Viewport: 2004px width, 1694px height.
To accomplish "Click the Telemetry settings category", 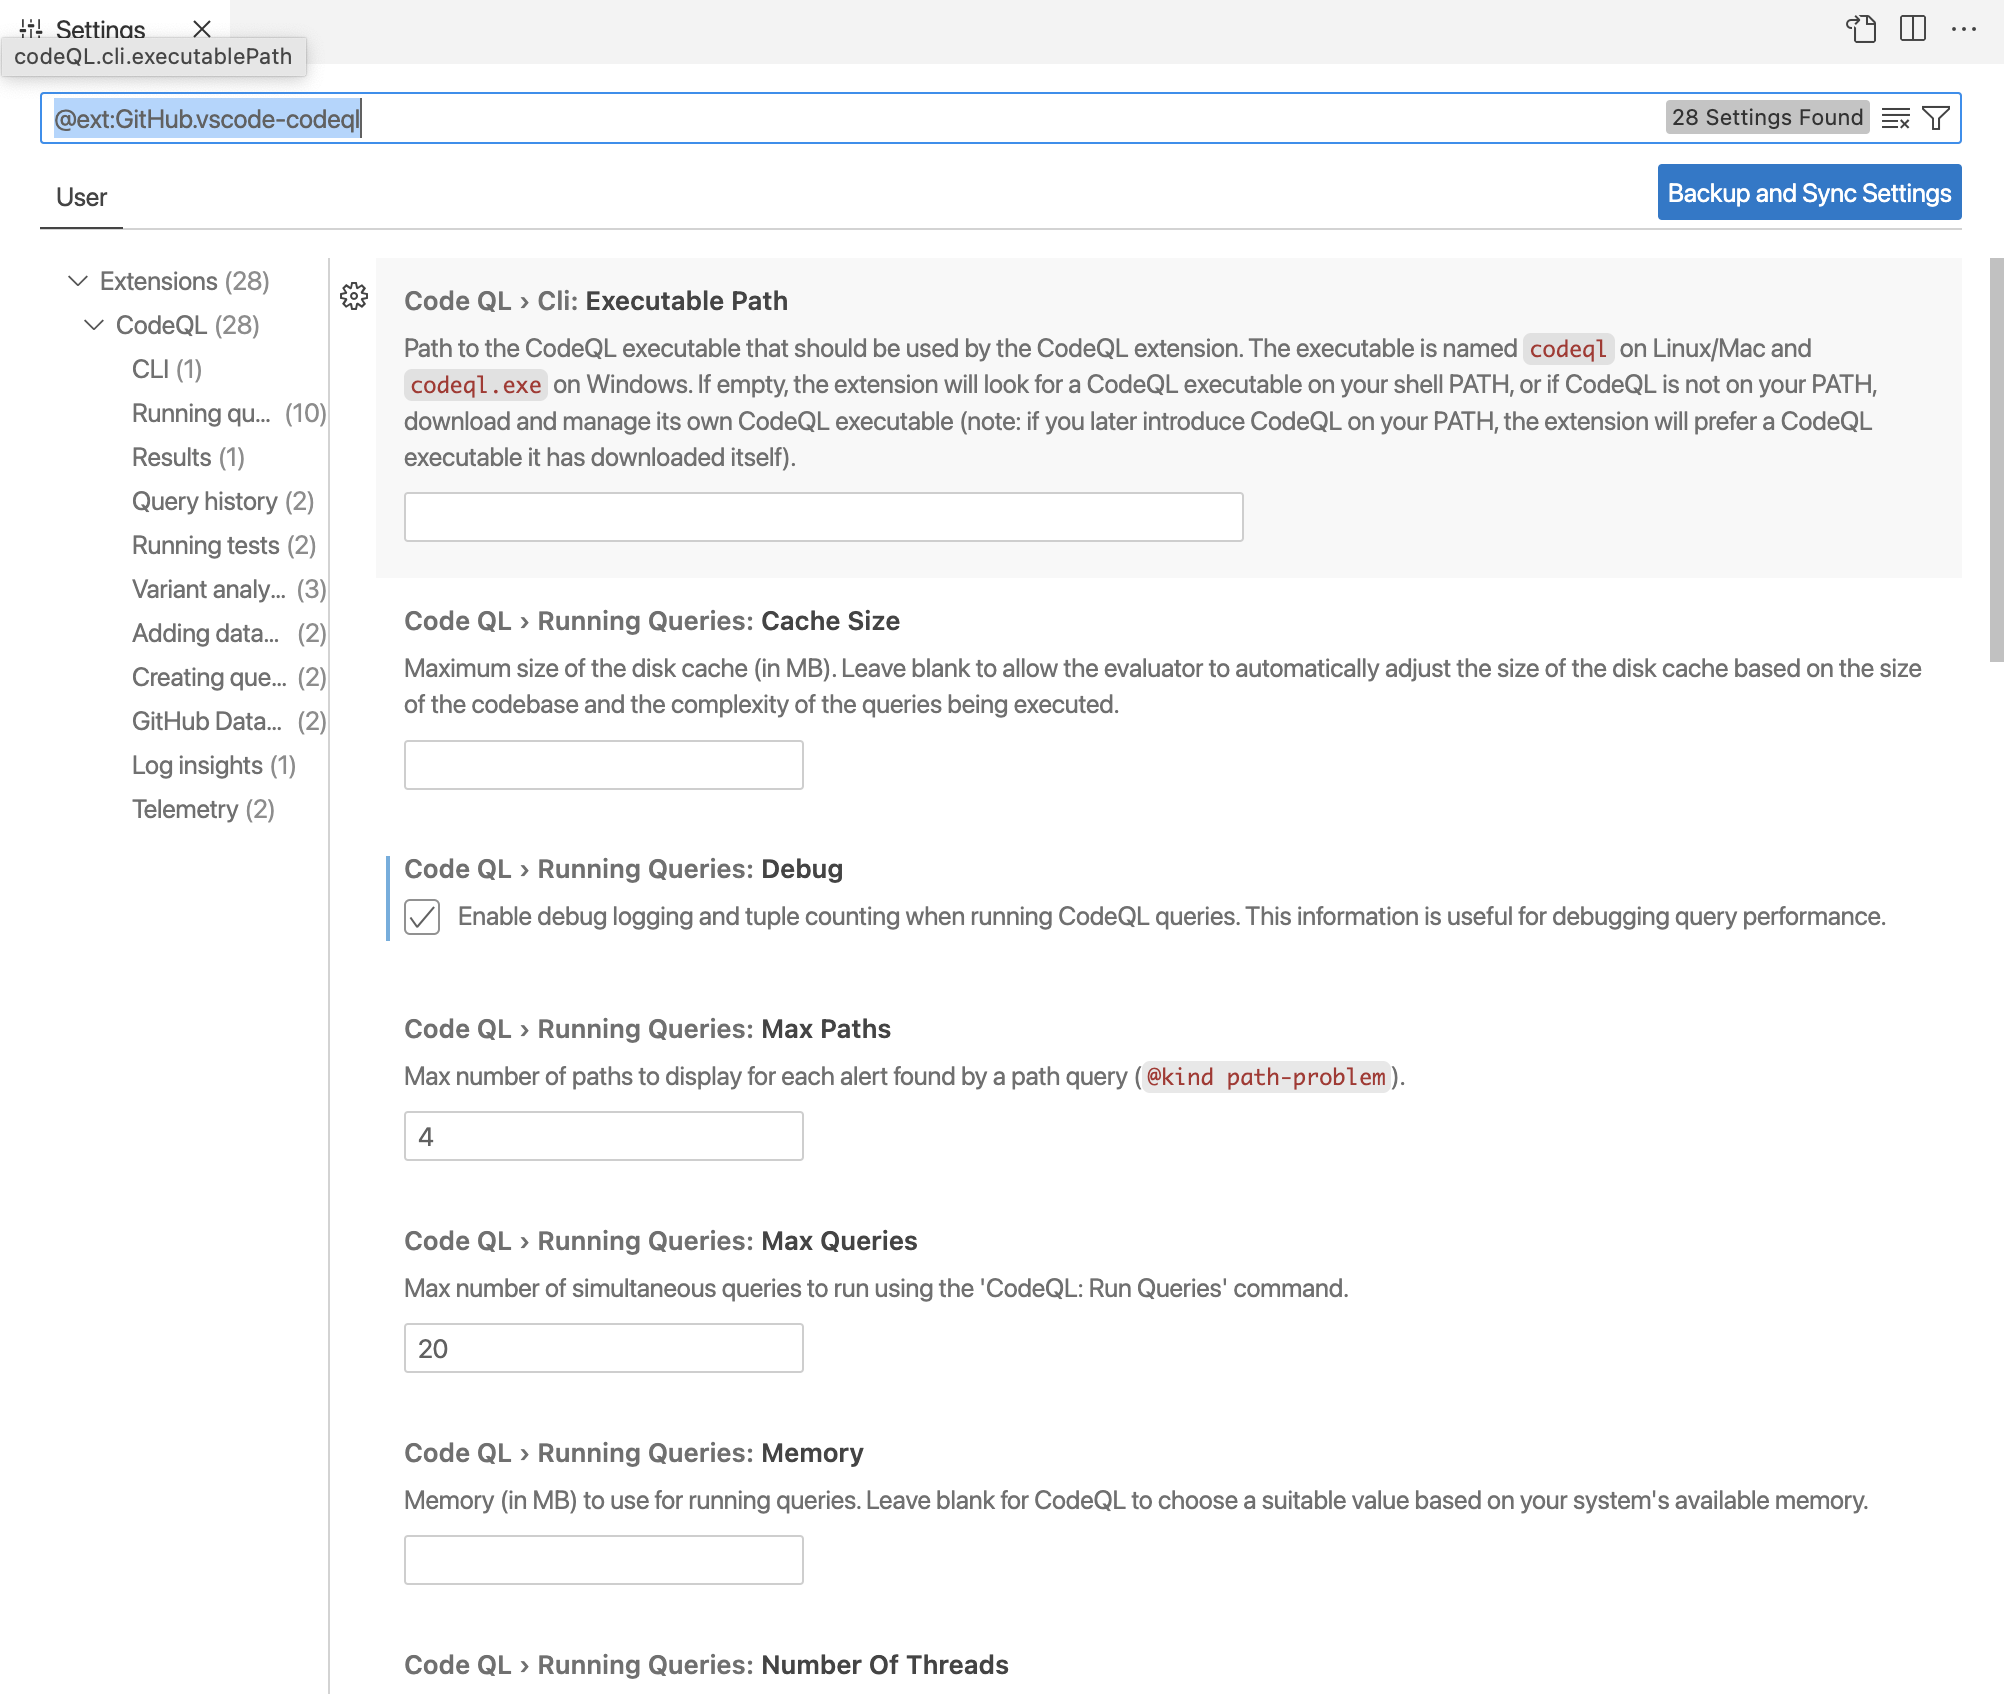I will point(203,808).
